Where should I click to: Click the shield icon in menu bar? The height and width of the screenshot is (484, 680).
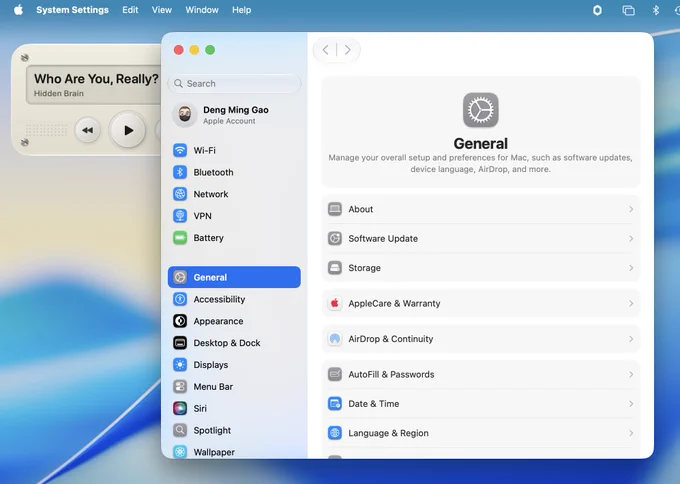pyautogui.click(x=597, y=10)
